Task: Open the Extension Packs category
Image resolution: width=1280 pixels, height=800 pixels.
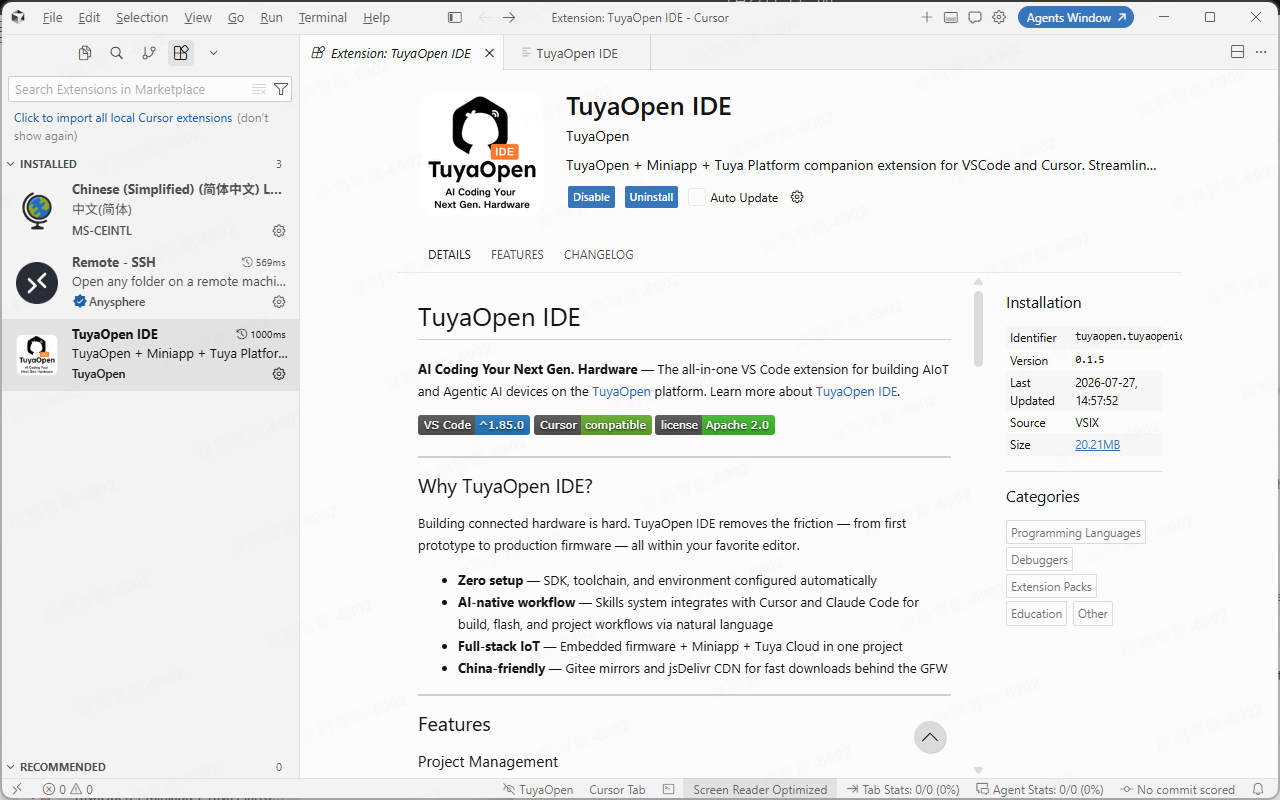Action: [1051, 586]
